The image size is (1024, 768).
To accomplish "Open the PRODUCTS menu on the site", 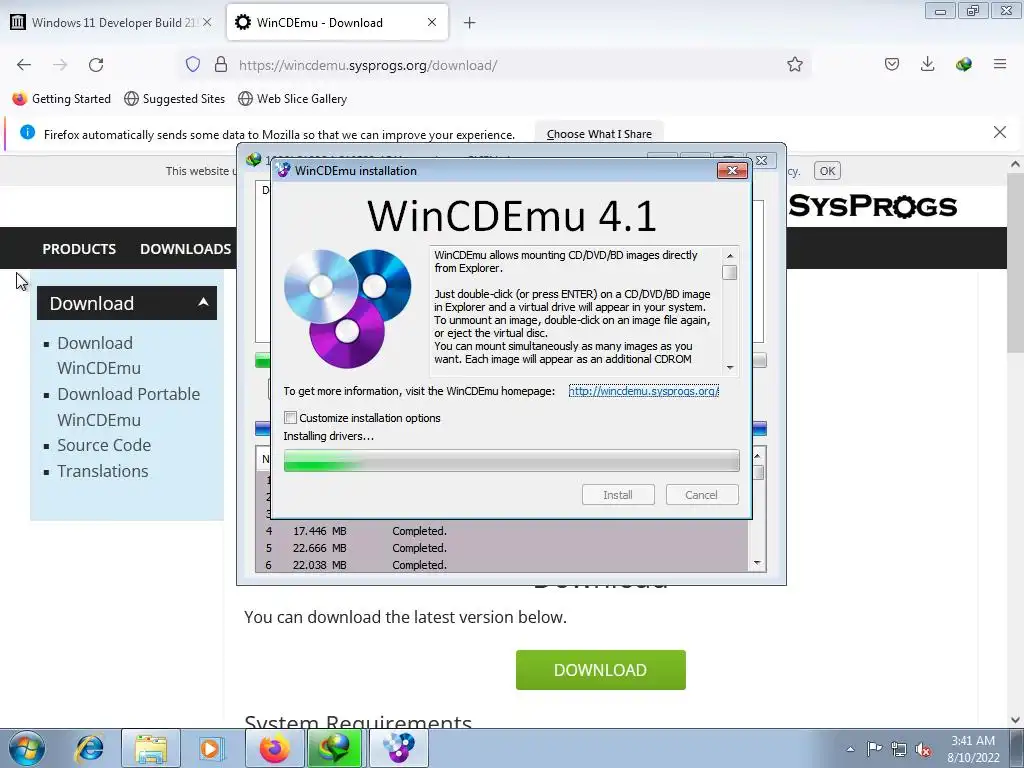I will 79,249.
